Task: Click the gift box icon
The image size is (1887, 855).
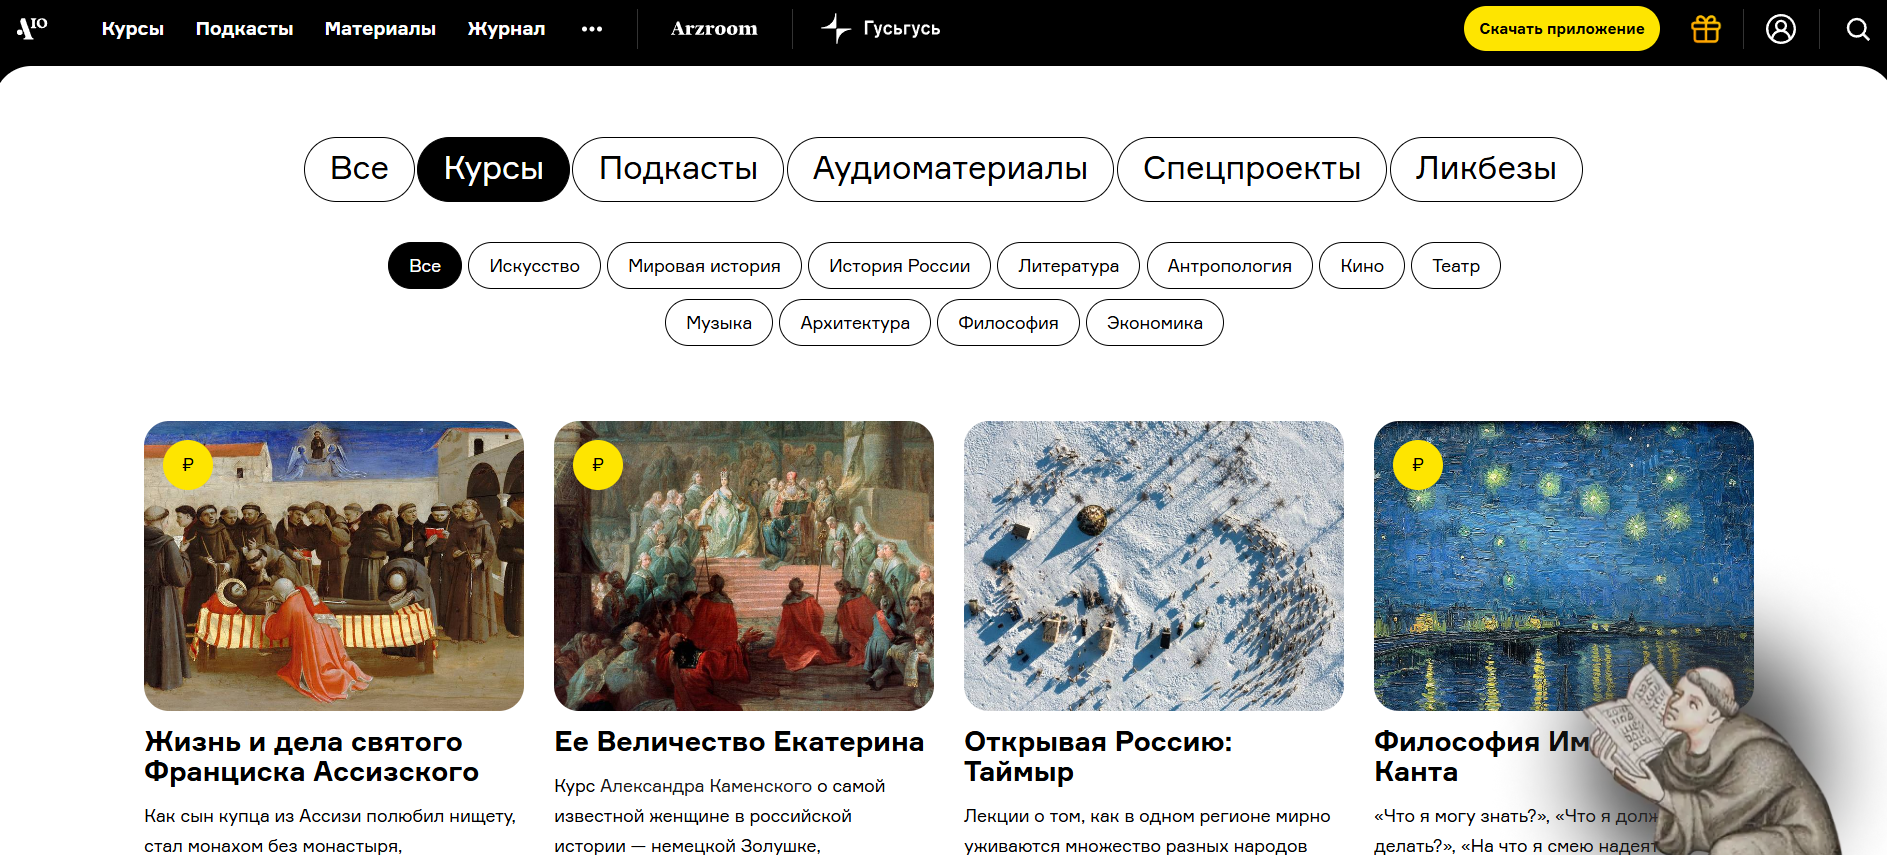Action: click(x=1706, y=29)
